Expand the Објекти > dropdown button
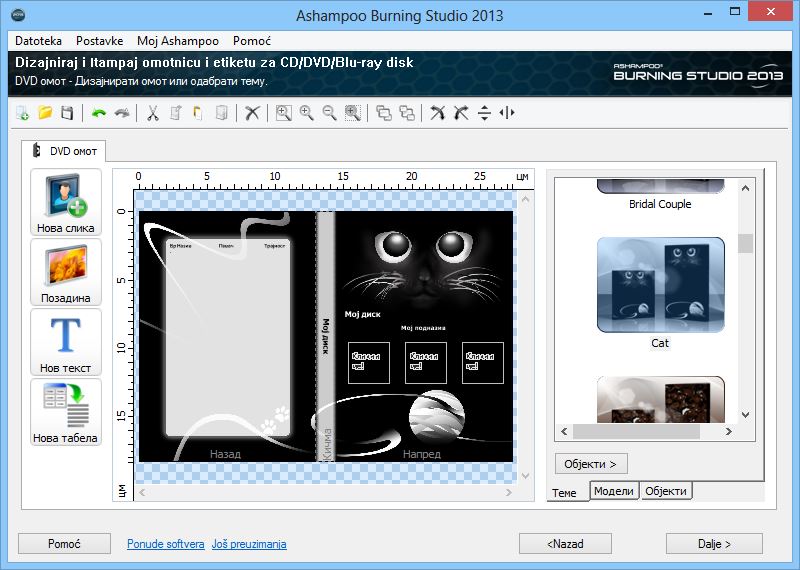The height and width of the screenshot is (570, 800). point(591,464)
